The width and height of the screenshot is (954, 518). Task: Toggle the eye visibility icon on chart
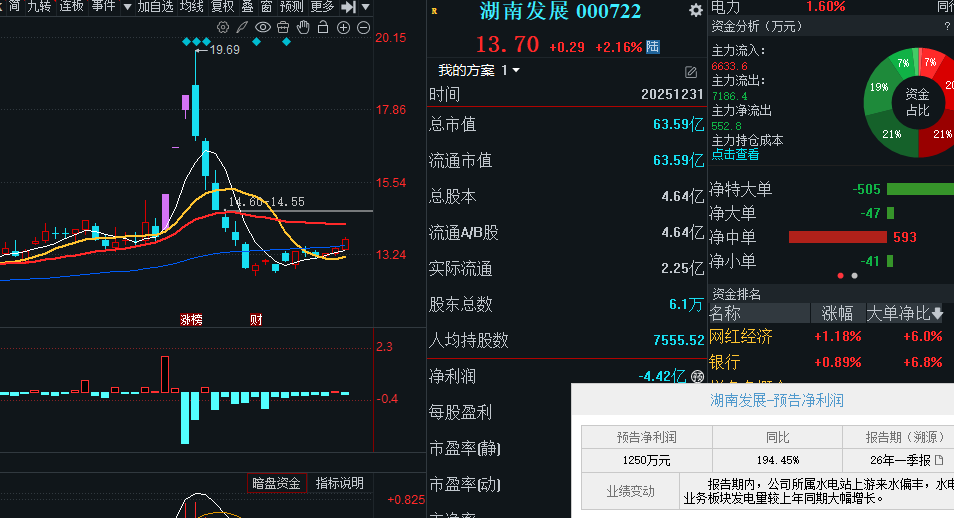[262, 27]
